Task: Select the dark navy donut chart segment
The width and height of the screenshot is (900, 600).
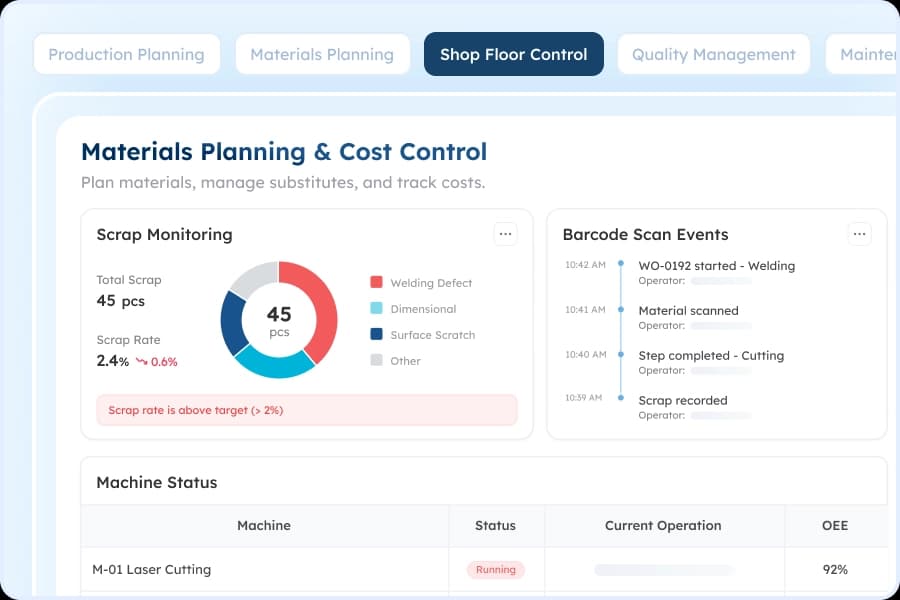Action: click(x=231, y=324)
